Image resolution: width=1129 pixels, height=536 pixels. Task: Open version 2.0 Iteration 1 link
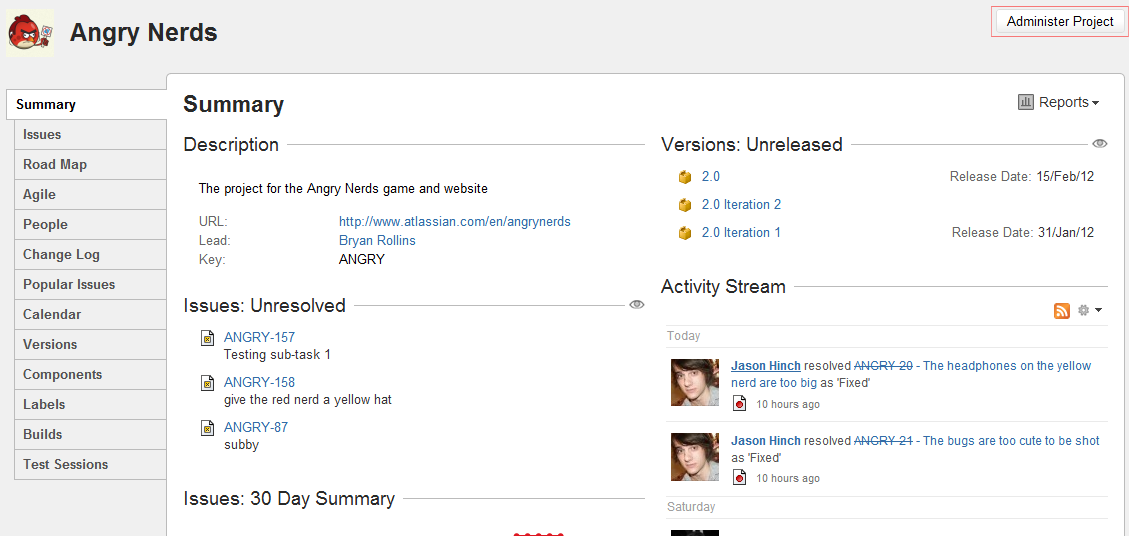[x=742, y=233]
